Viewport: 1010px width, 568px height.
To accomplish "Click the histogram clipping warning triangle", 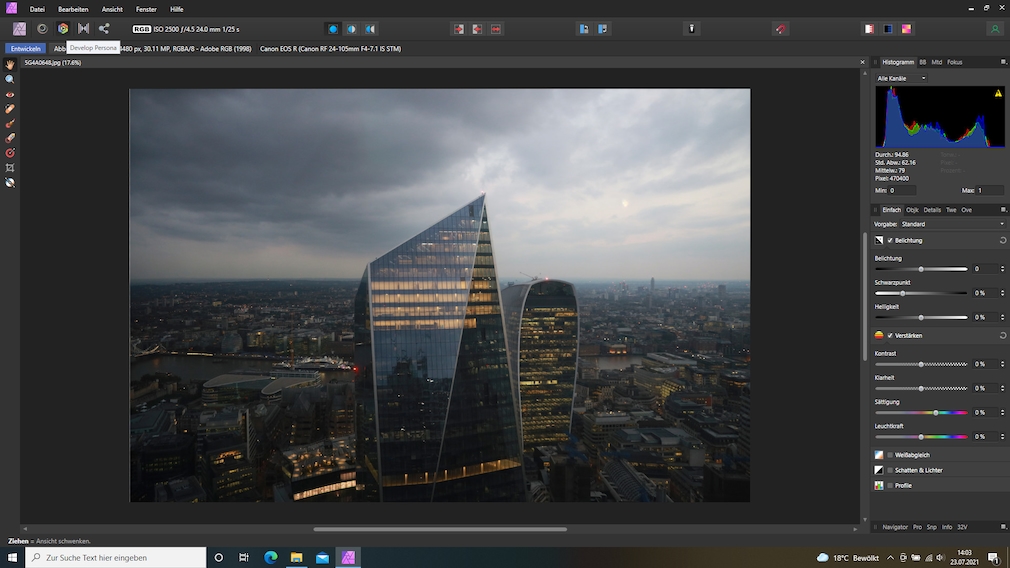I will pyautogui.click(x=998, y=93).
